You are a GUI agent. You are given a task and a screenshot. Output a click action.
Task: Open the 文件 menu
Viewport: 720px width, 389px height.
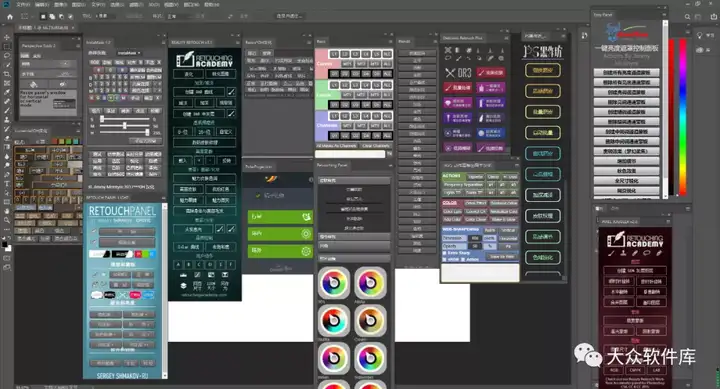tap(23, 5)
